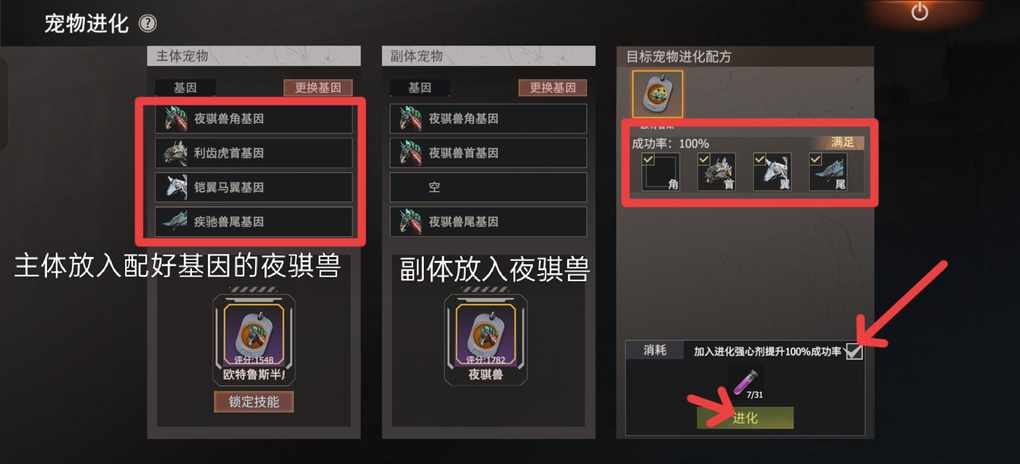
Task: Toggle the 加入进化强心剂 checkbox
Action: [x=854, y=351]
